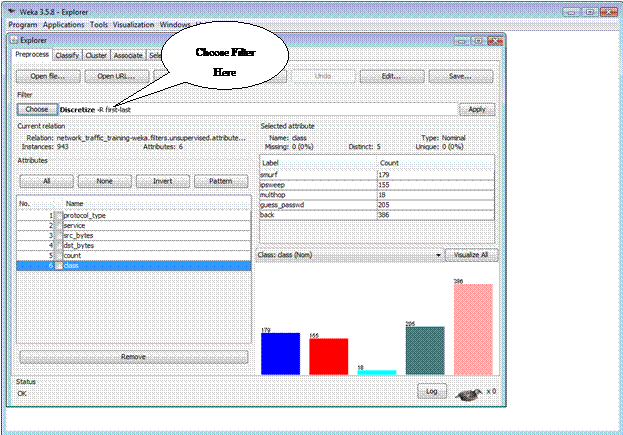The height and width of the screenshot is (435, 623).
Task: Click the blue smurf histogram bar
Action: [281, 354]
